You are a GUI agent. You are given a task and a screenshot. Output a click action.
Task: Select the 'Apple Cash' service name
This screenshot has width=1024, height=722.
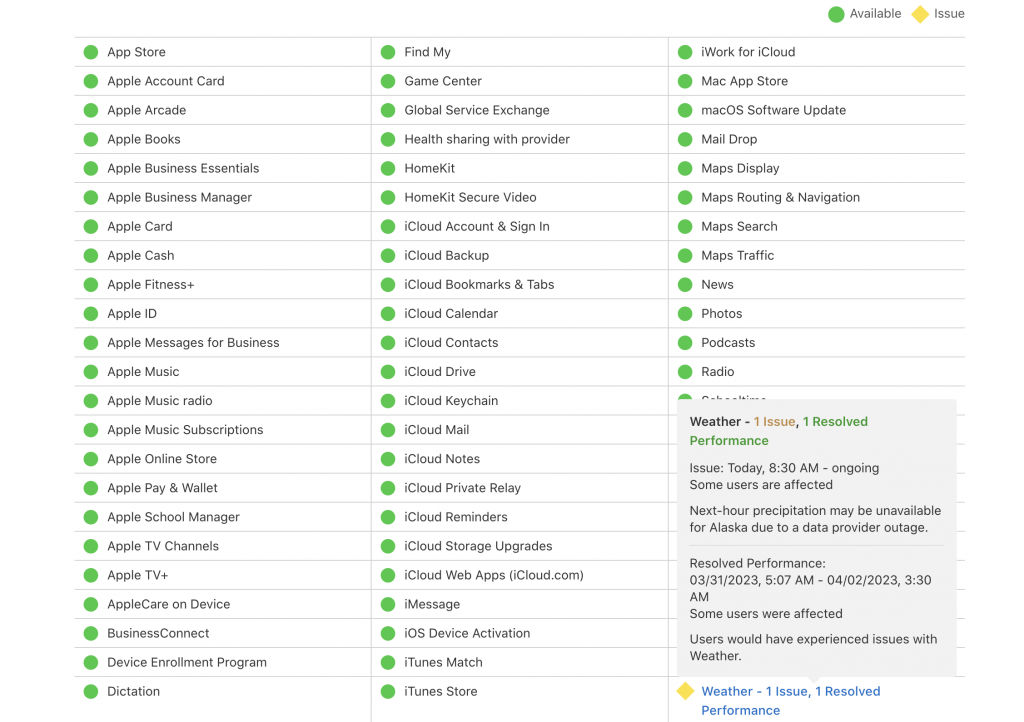pos(140,255)
